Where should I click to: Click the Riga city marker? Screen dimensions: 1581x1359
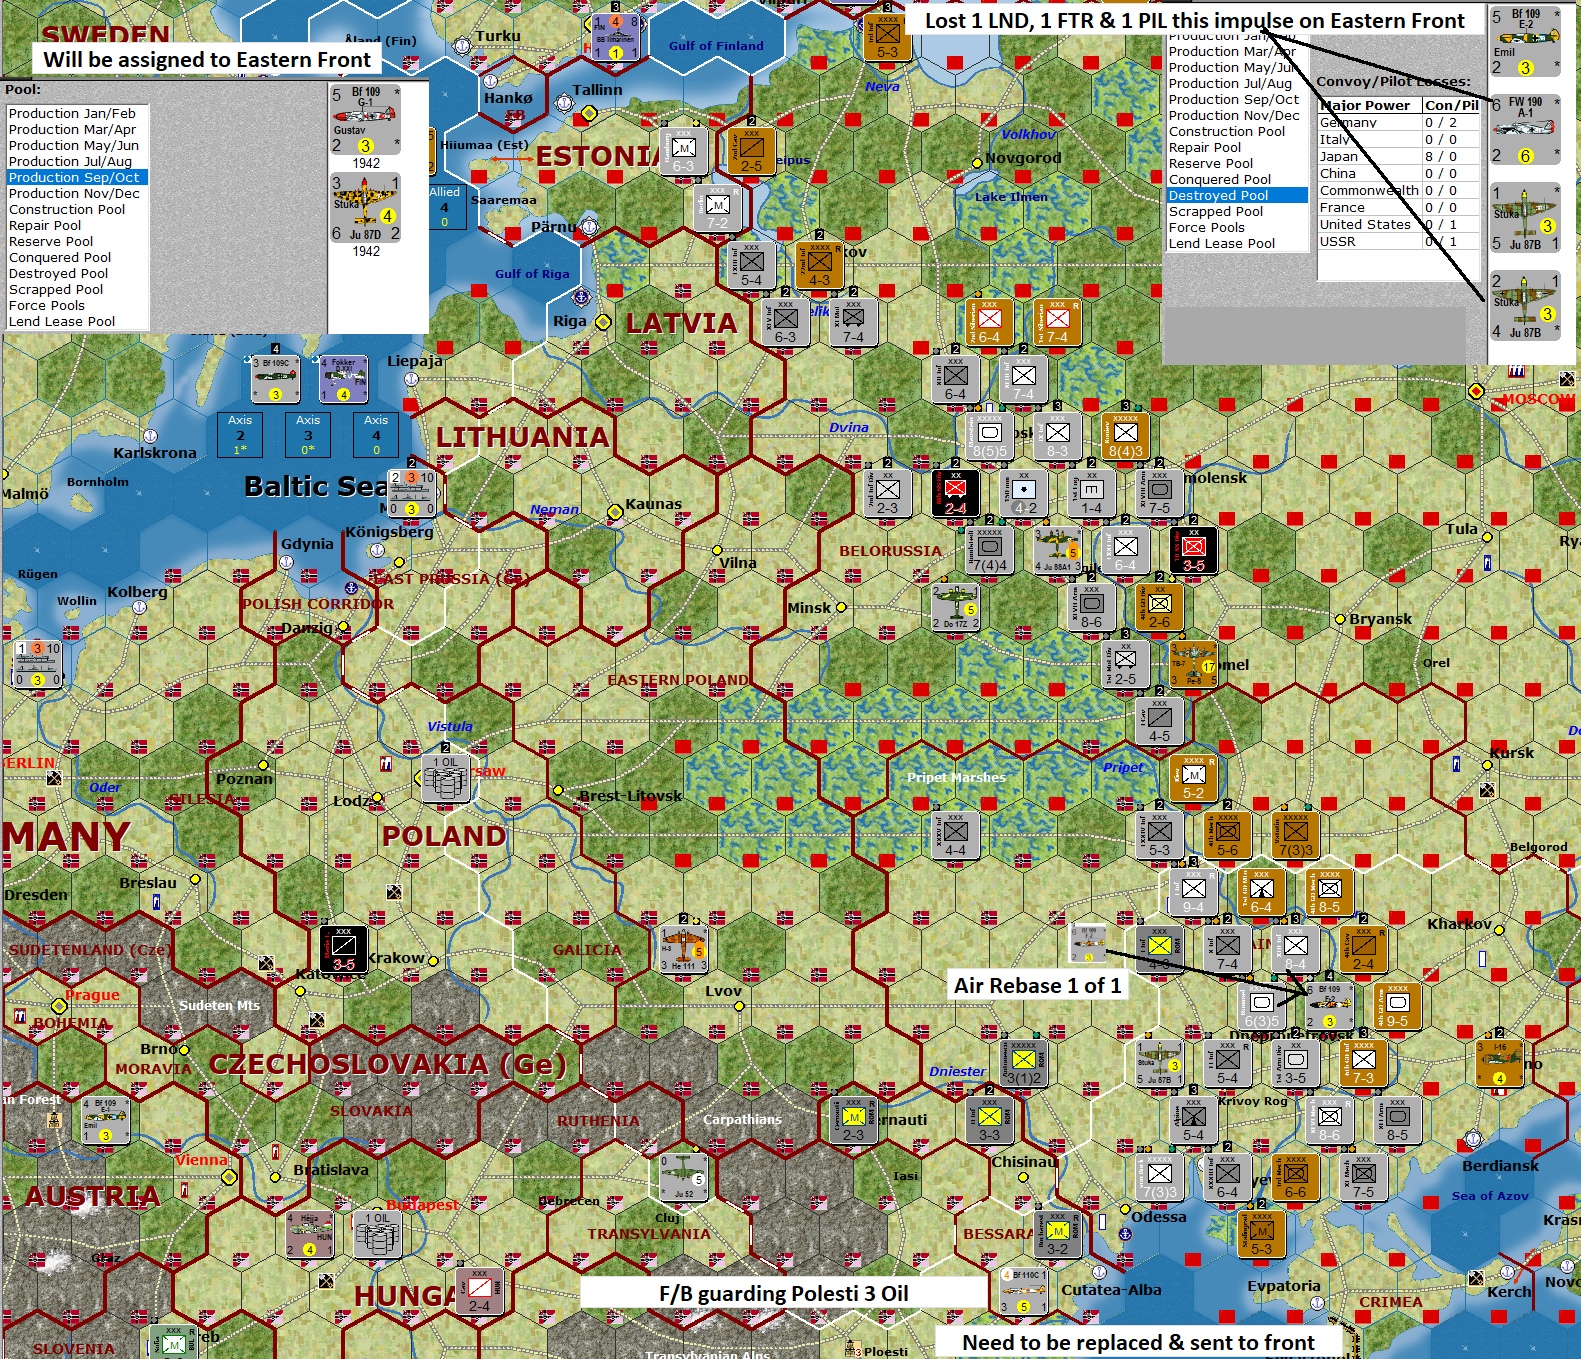(603, 322)
